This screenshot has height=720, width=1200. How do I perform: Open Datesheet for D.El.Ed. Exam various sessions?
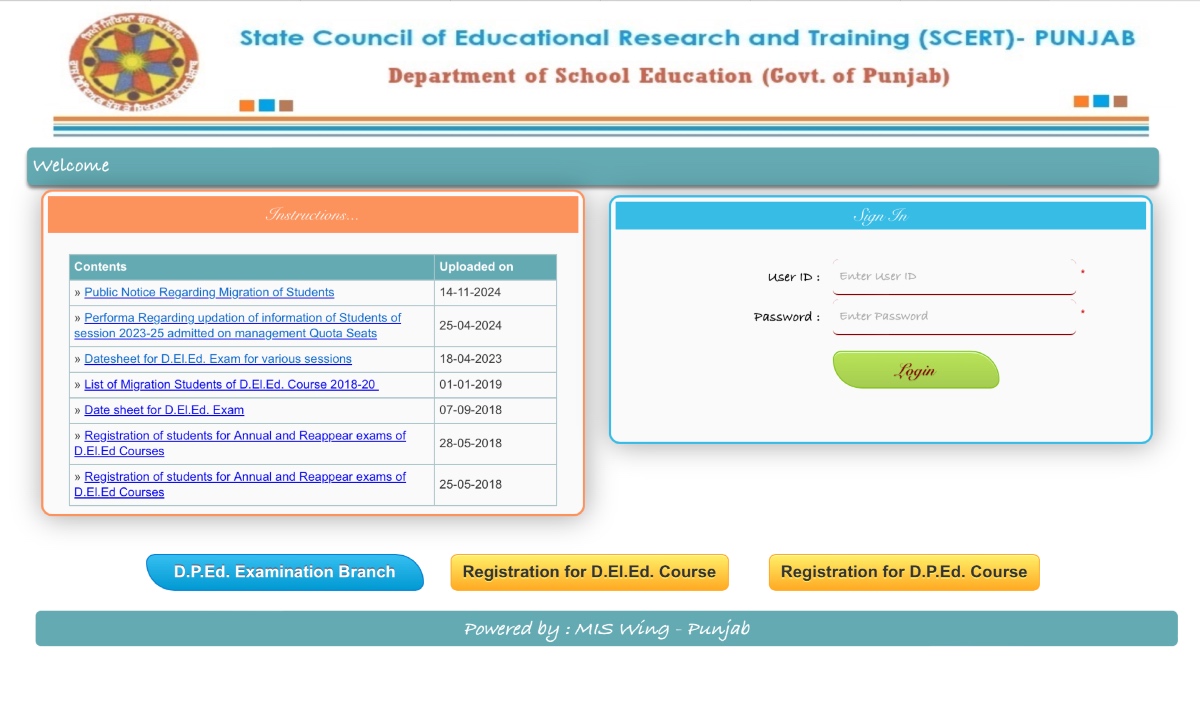(x=218, y=359)
